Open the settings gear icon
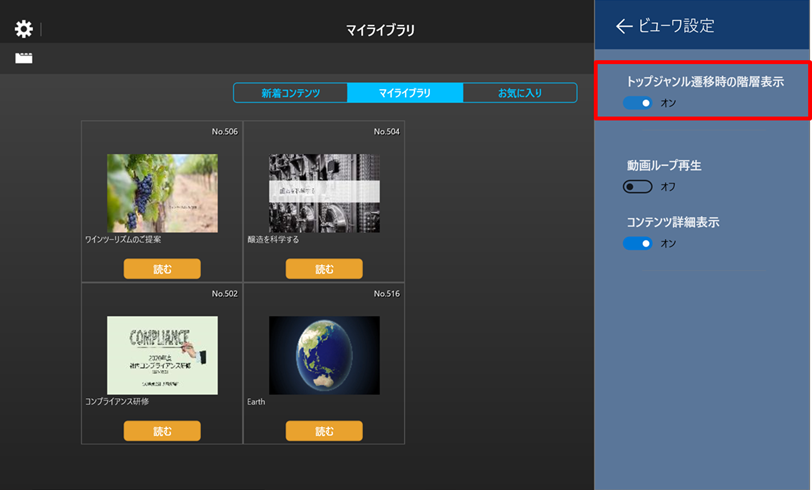This screenshot has height=490, width=812. pos(24,29)
